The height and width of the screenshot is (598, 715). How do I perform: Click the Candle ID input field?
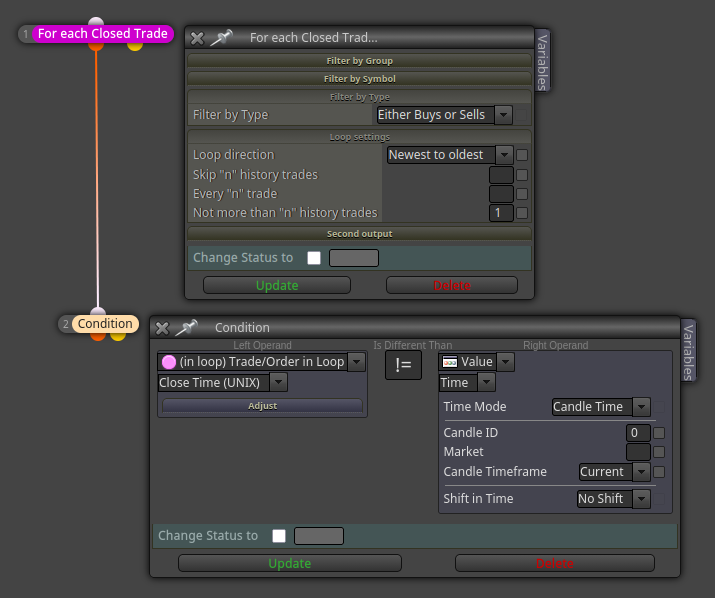[x=638, y=433]
